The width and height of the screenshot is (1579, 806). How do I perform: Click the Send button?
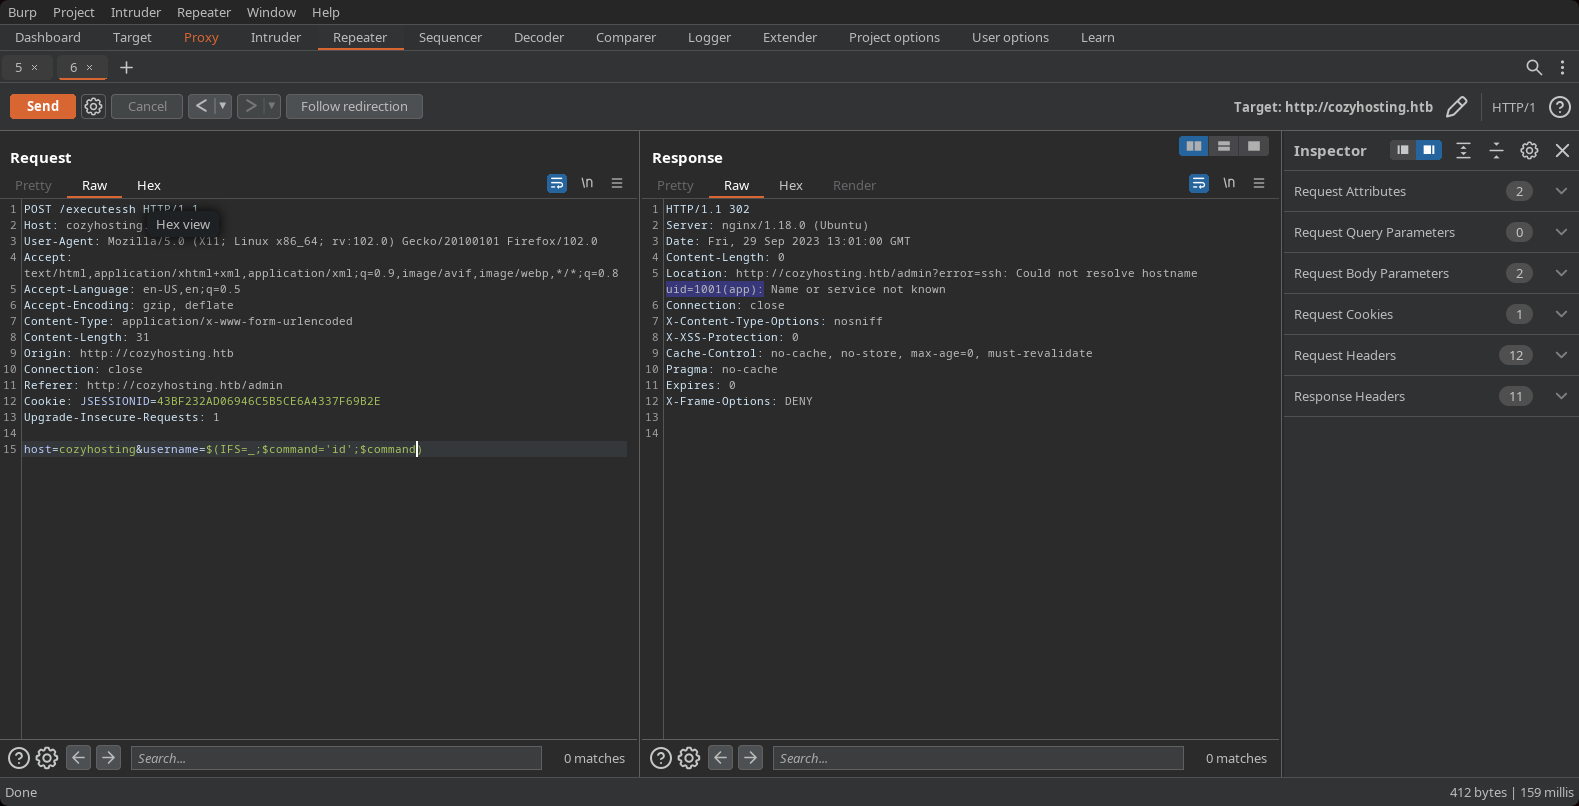pyautogui.click(x=43, y=106)
